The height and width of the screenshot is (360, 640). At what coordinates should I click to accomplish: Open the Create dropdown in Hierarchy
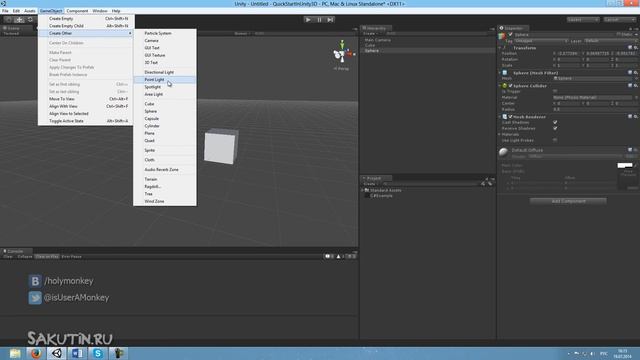click(x=370, y=33)
